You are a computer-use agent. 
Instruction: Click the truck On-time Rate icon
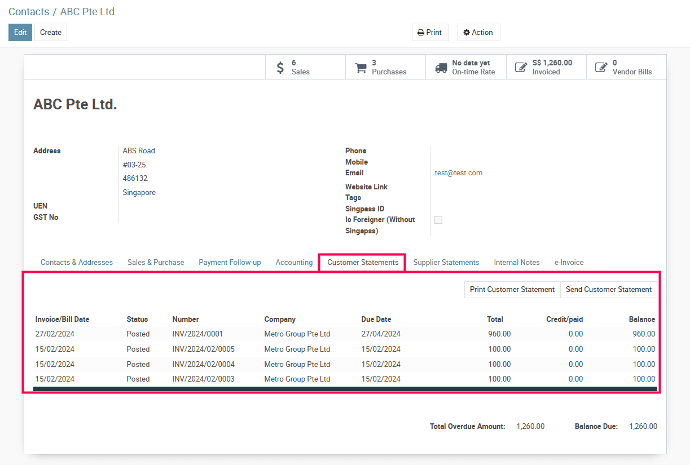pyautogui.click(x=441, y=68)
